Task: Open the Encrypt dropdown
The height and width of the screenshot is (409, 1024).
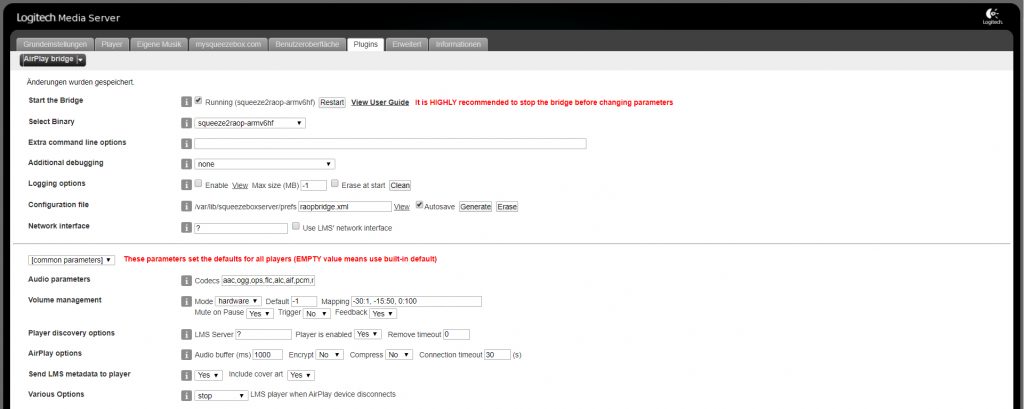Action: 329,355
